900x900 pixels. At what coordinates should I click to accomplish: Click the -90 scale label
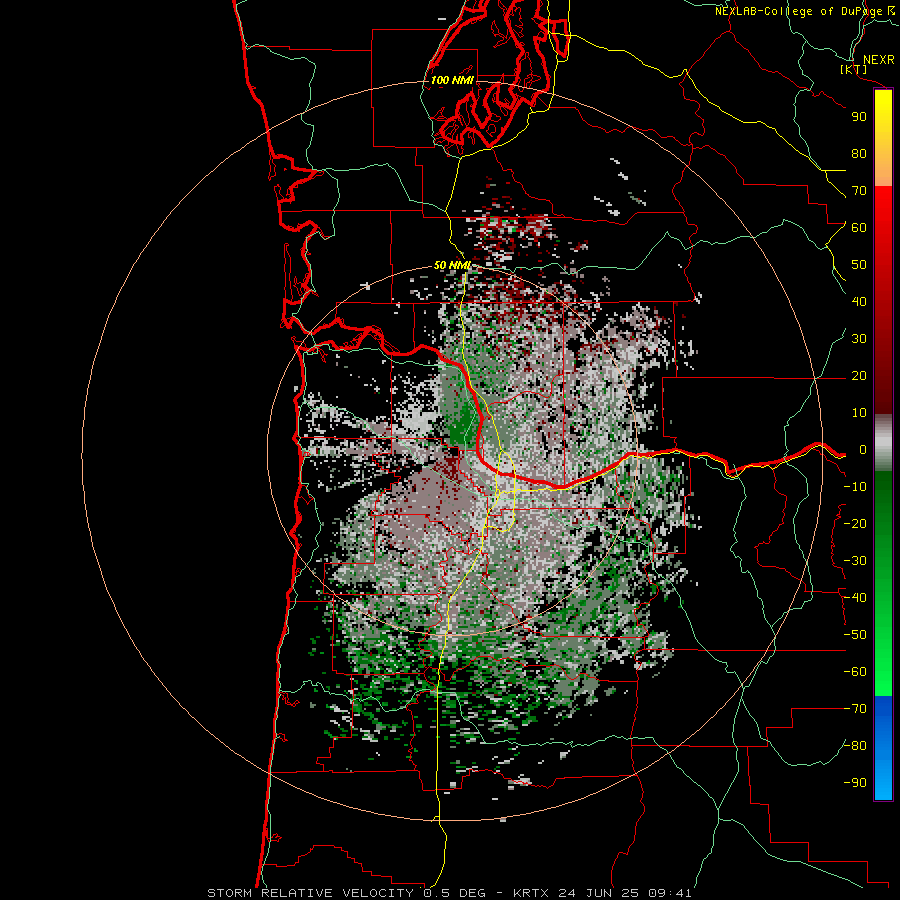pos(855,783)
